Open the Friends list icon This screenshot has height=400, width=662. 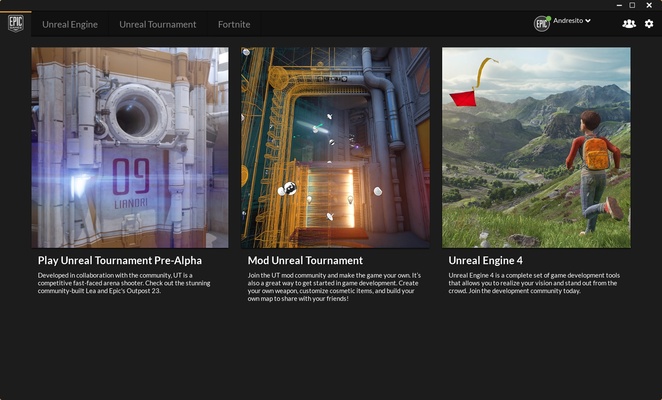[629, 24]
